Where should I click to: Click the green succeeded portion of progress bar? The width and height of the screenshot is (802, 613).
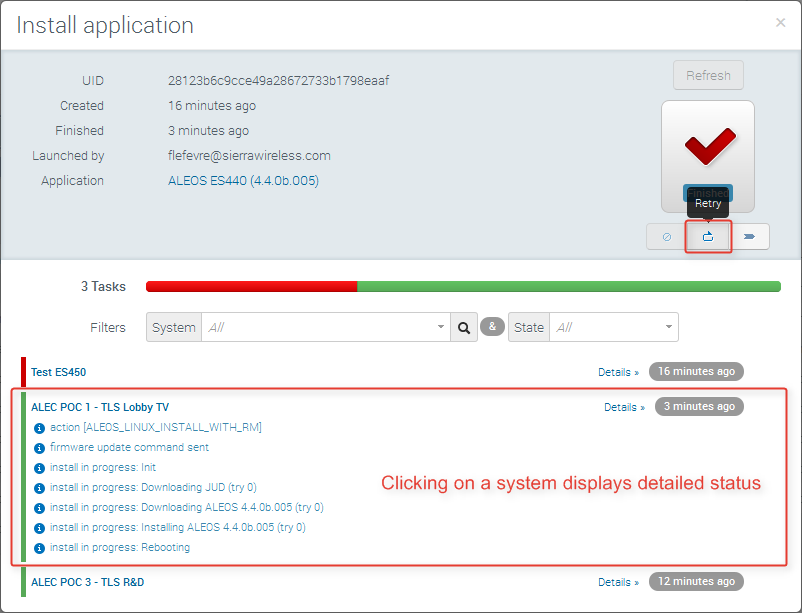(x=568, y=287)
